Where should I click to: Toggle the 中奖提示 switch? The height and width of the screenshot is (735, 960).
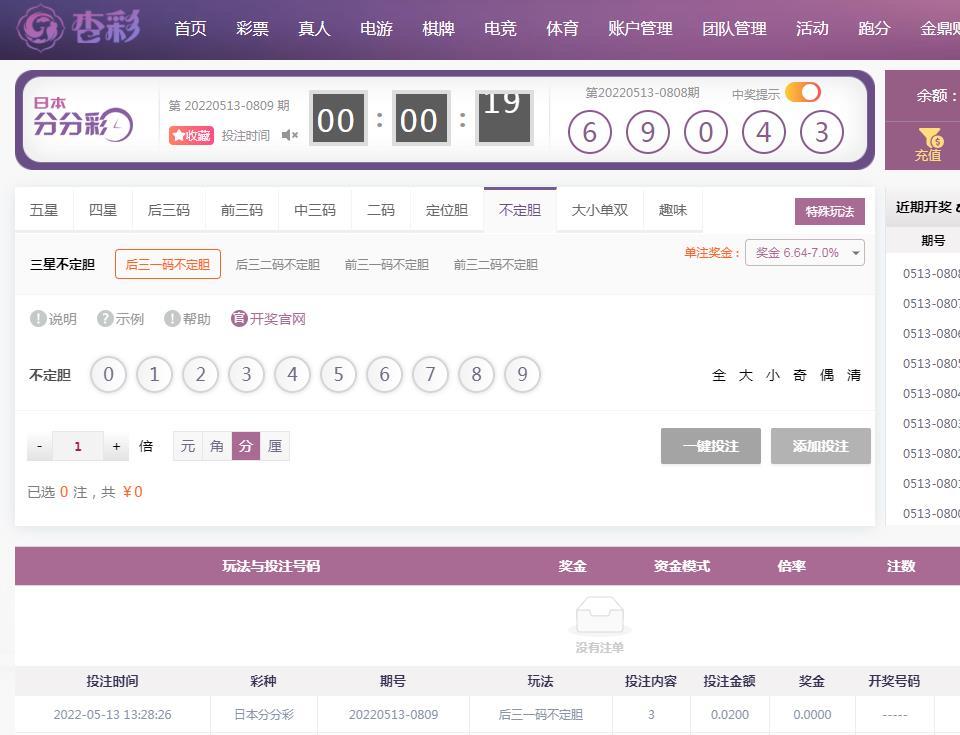tap(803, 92)
